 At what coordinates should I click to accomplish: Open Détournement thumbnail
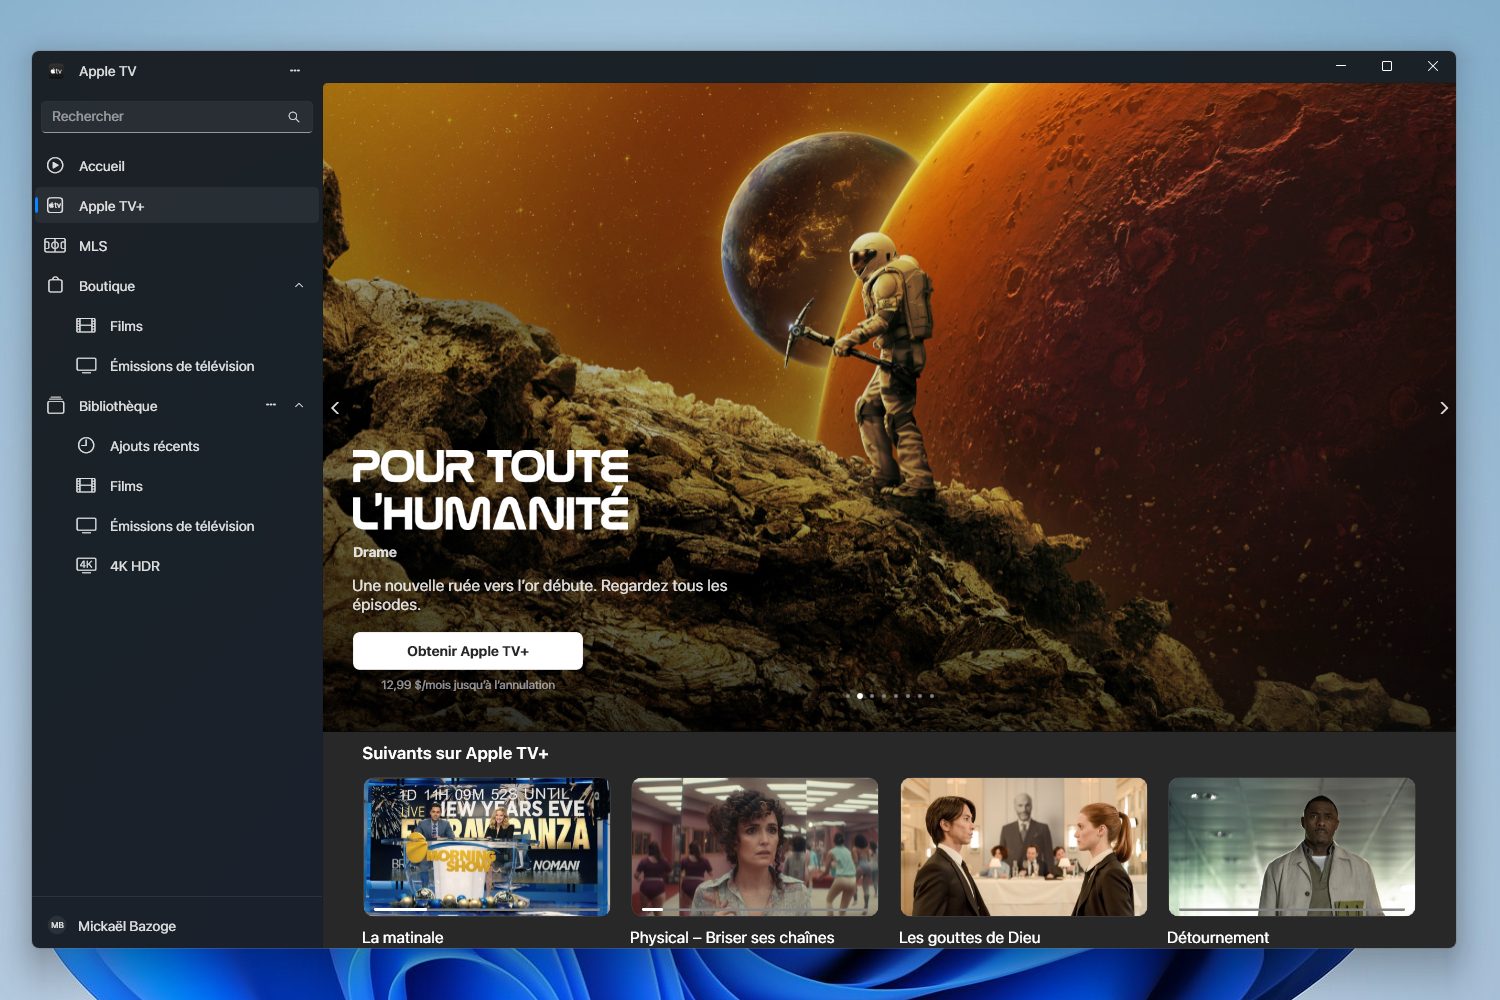[1292, 847]
